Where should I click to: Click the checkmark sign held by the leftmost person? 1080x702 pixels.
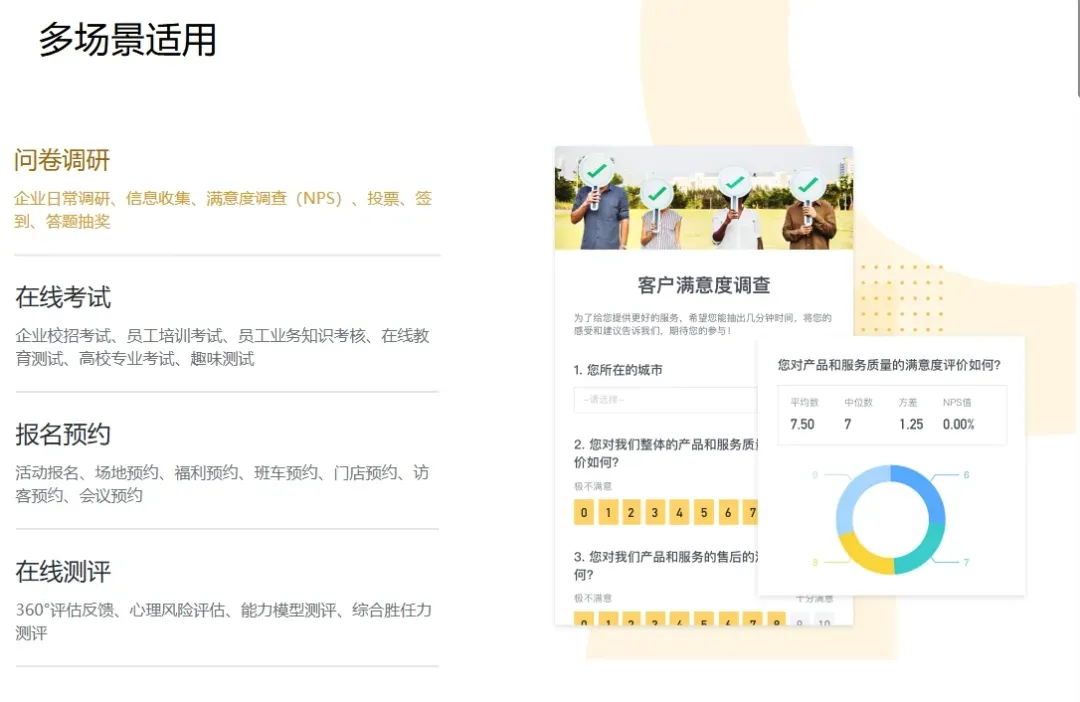(x=597, y=172)
